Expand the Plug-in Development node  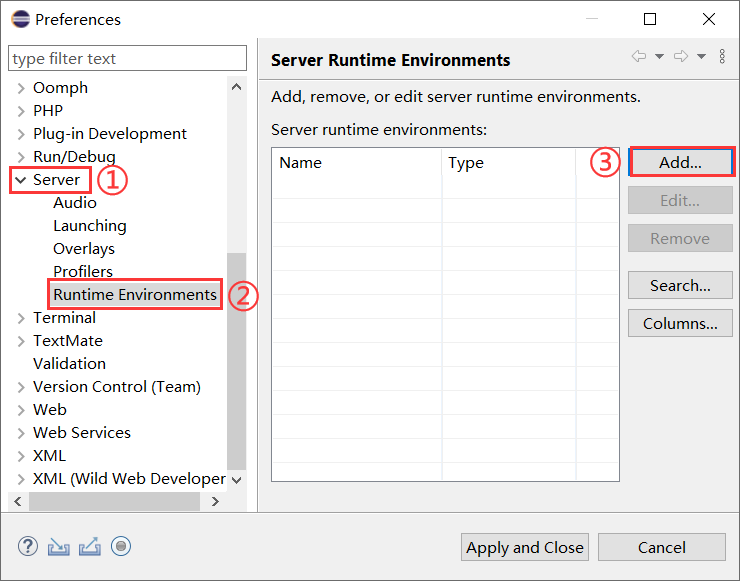pos(21,134)
